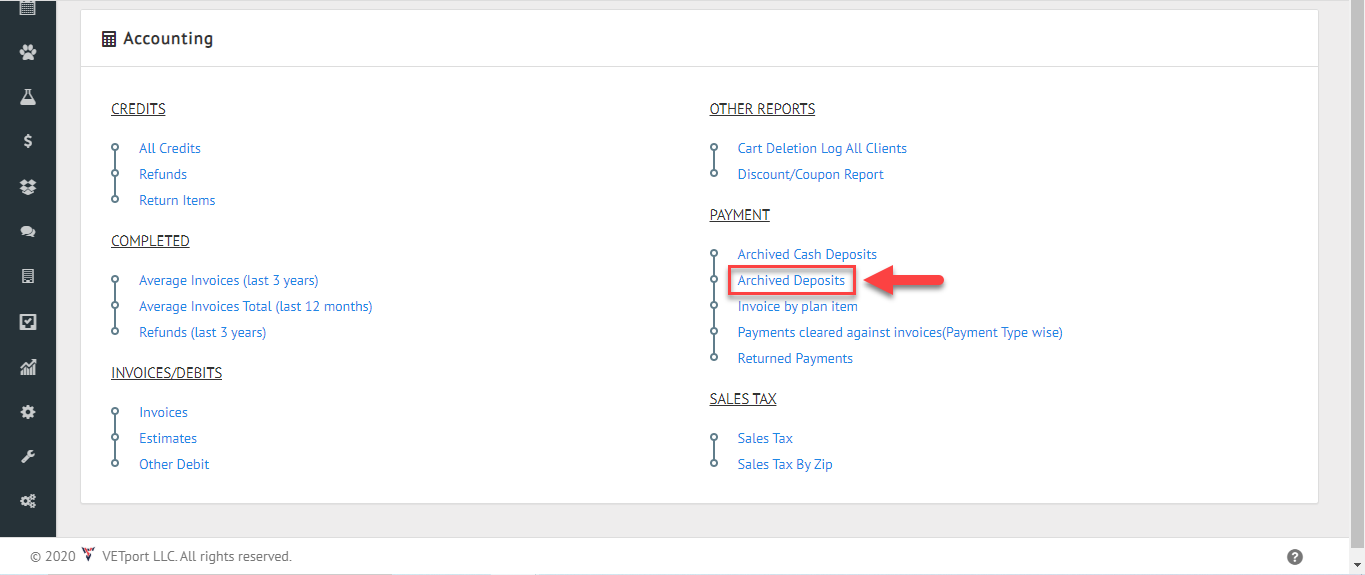Open the Discount/Coupon Report

point(811,174)
